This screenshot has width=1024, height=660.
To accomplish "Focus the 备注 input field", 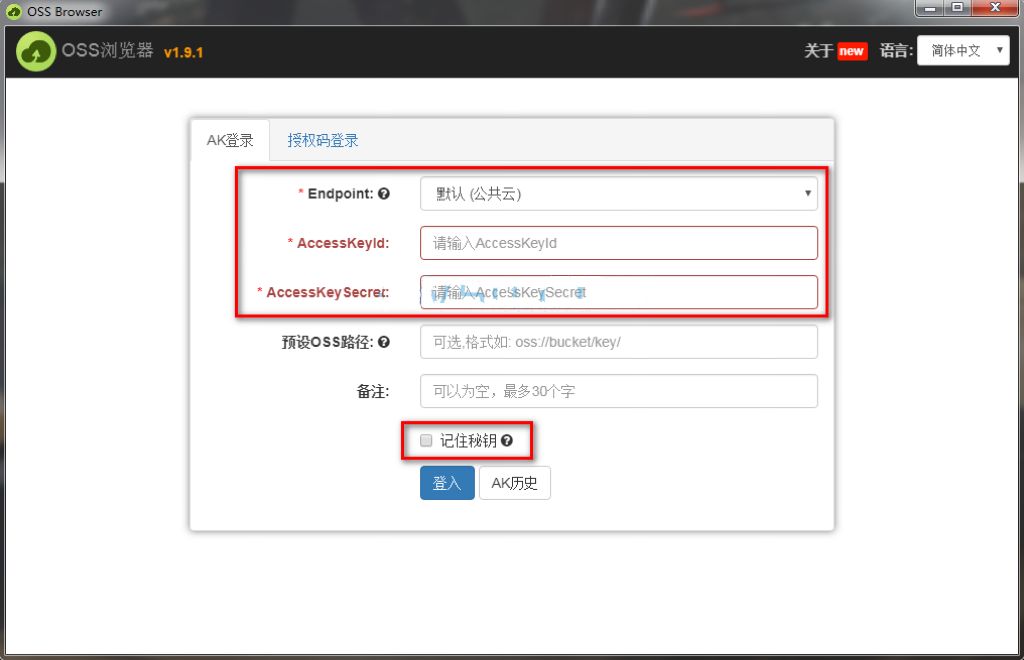I will point(618,391).
